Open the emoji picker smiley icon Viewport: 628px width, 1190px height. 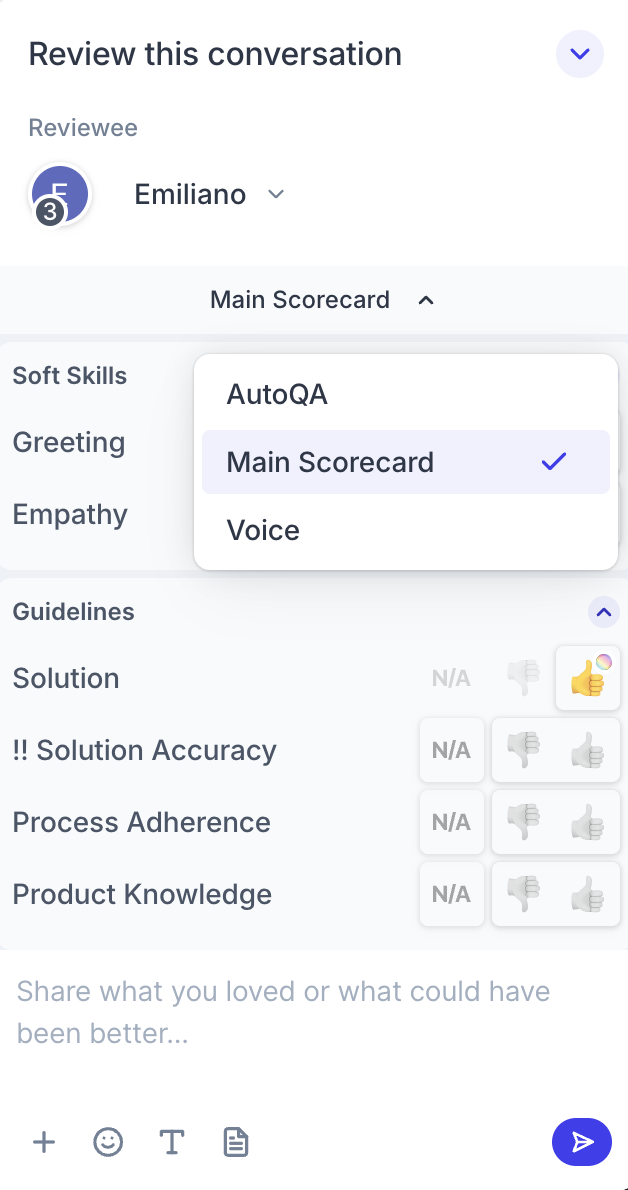[x=108, y=1141]
